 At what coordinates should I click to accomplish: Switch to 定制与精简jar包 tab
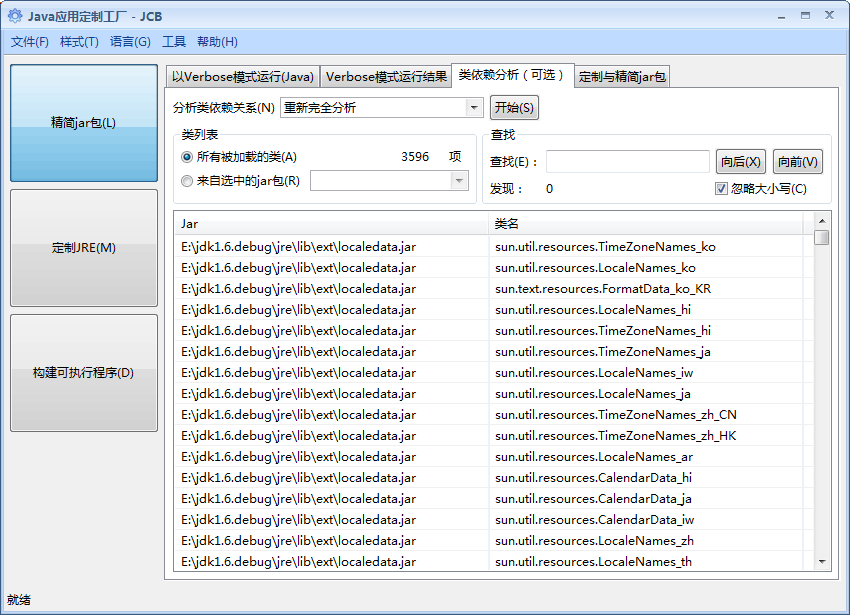(622, 76)
